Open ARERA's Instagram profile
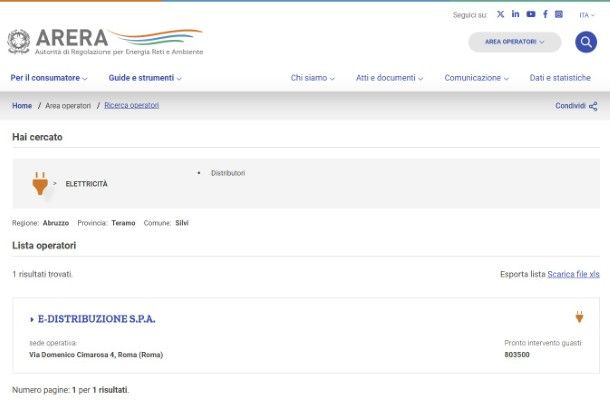 click(559, 14)
